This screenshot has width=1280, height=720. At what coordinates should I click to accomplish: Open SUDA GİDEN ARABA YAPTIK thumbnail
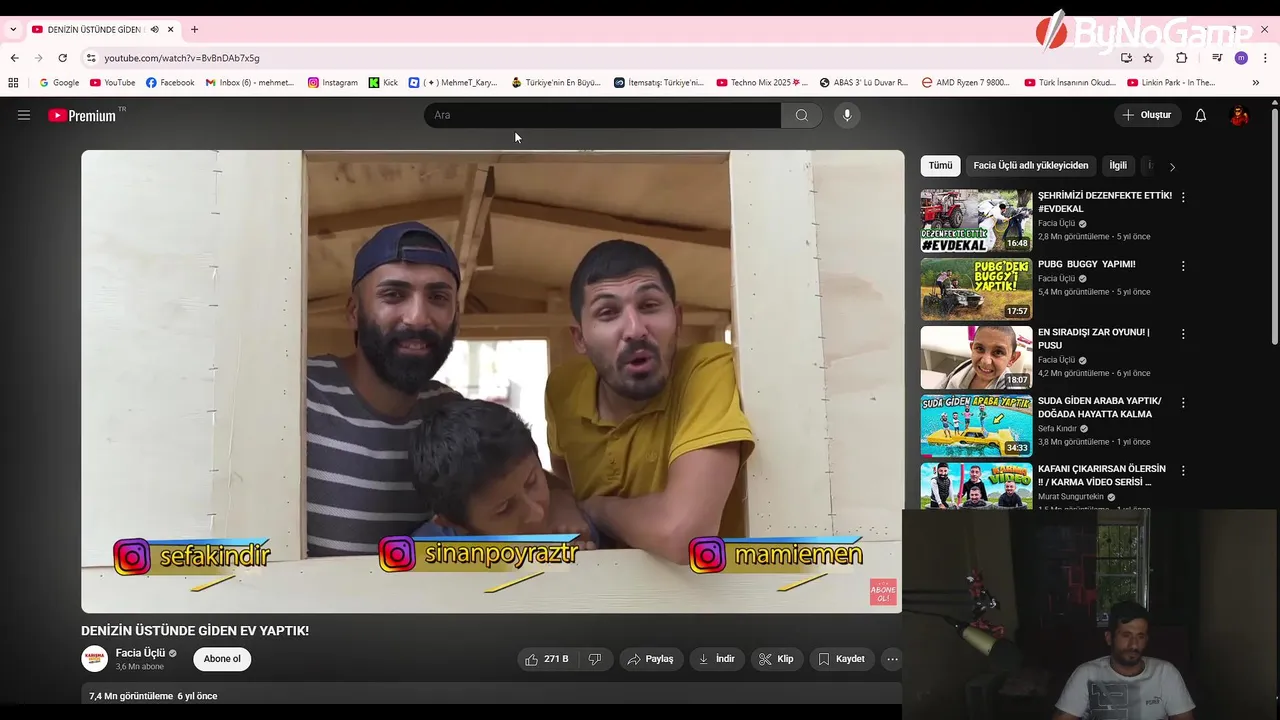pos(976,426)
